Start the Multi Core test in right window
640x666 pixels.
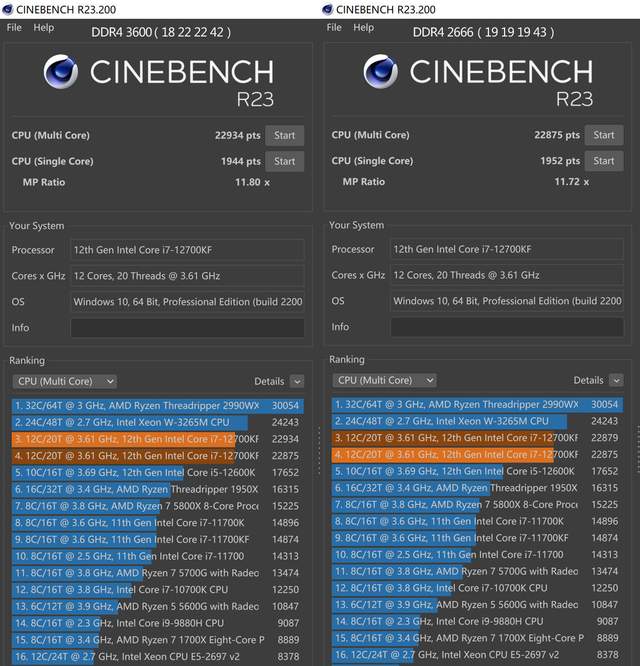604,135
